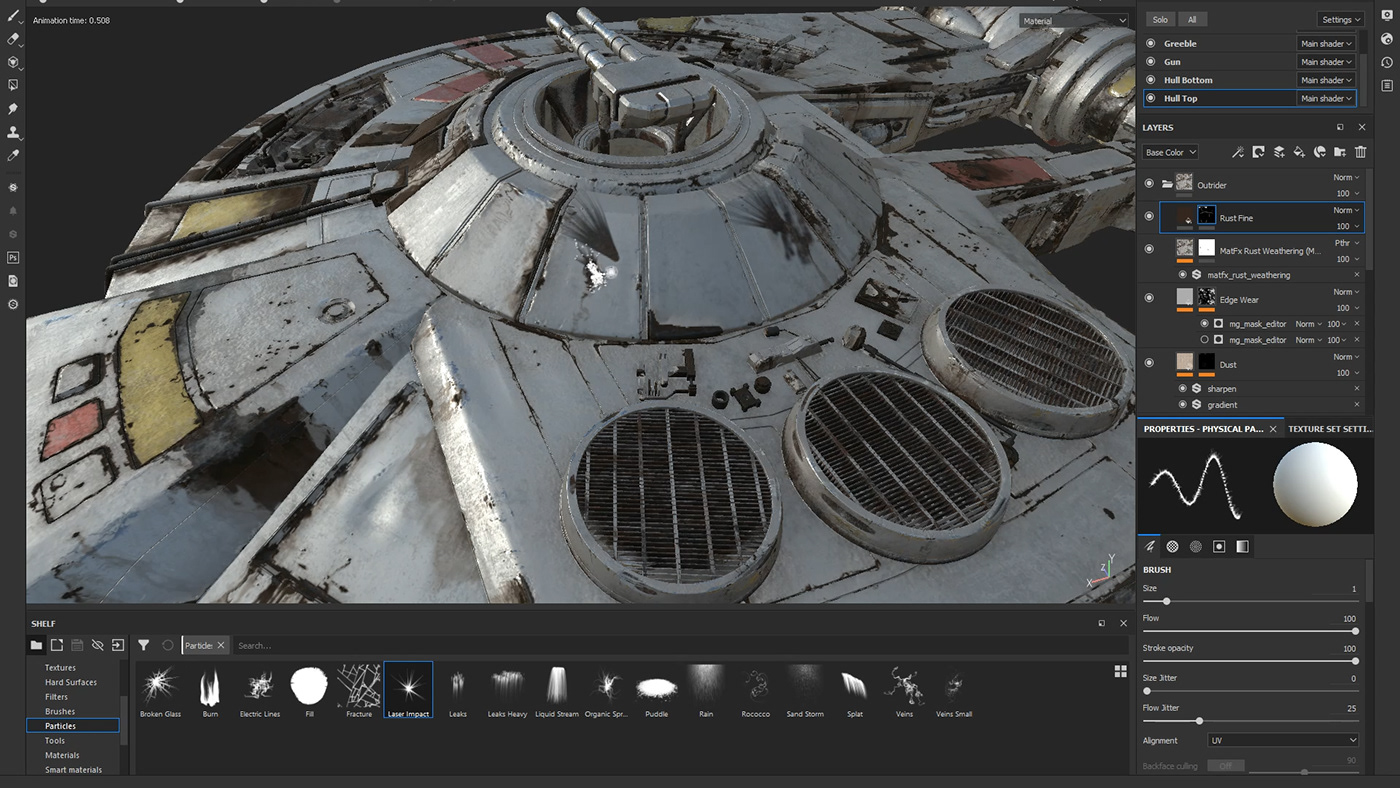Toggle Greeble texture set visibility

(x=1150, y=44)
